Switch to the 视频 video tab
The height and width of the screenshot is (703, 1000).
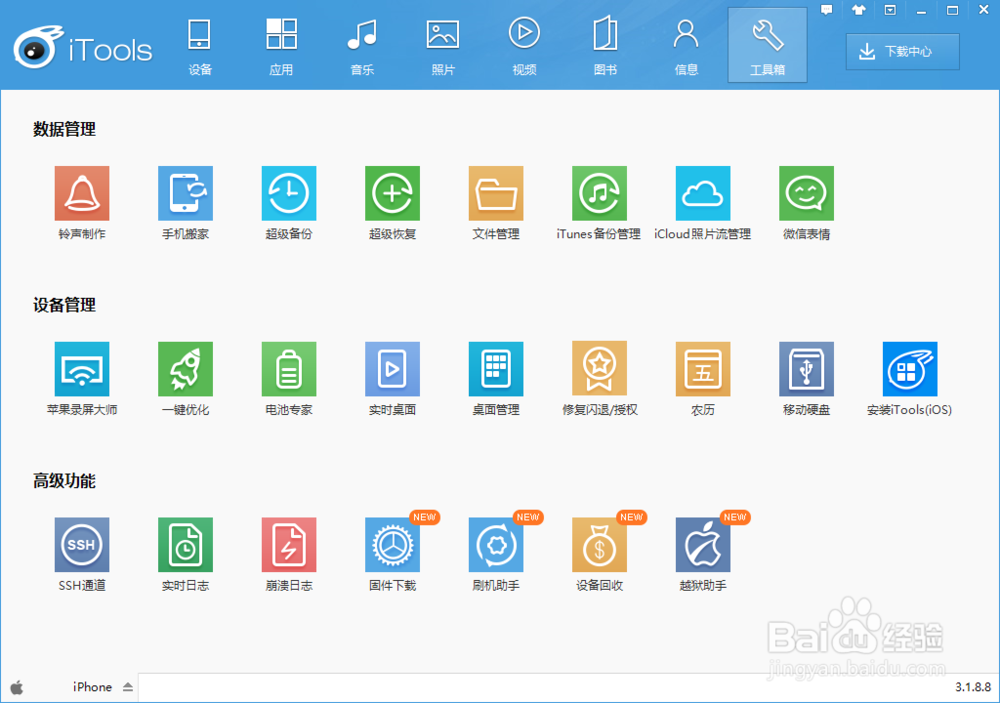point(524,46)
